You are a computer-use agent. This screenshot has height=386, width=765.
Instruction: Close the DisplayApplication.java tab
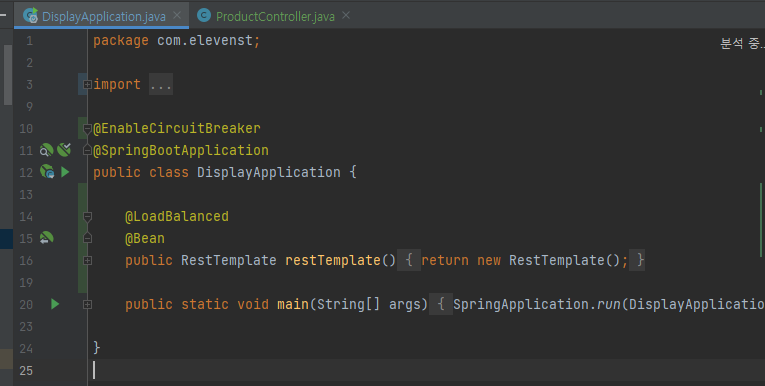177,16
